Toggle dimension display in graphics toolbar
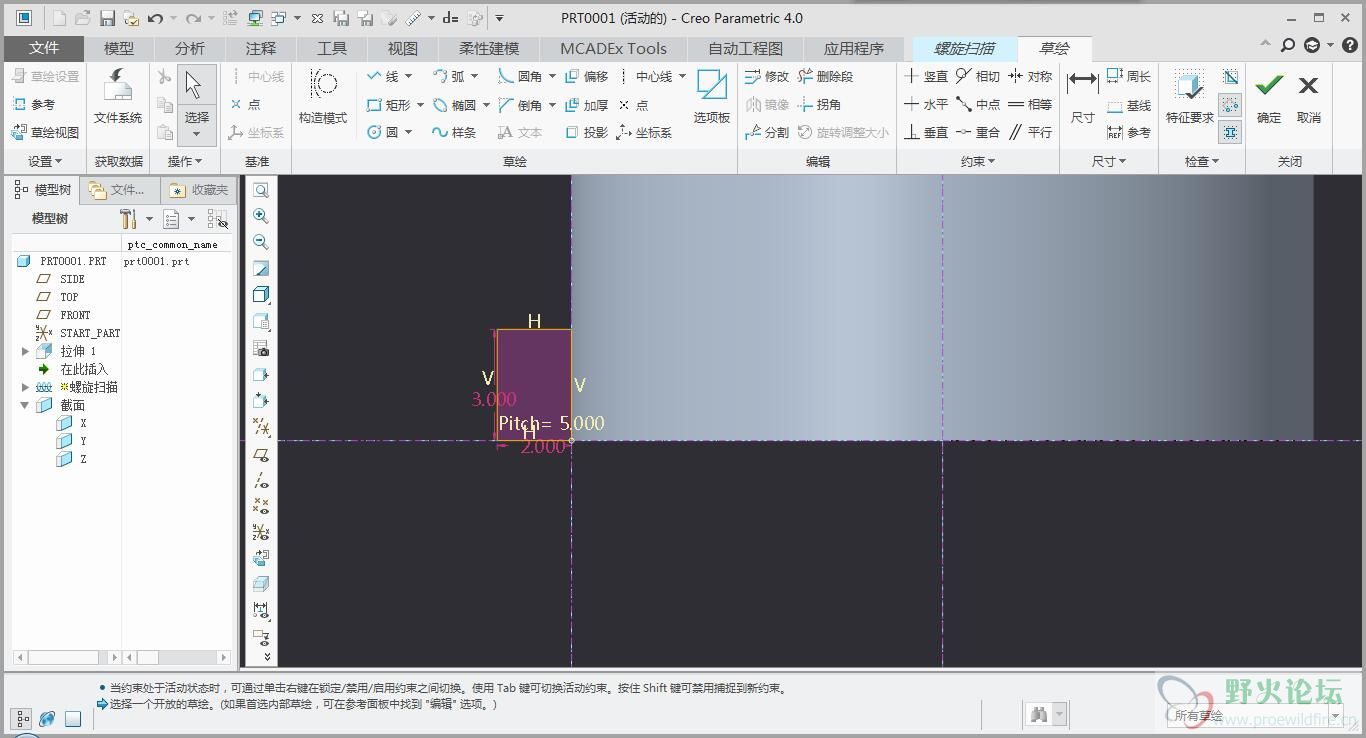 pos(261,609)
